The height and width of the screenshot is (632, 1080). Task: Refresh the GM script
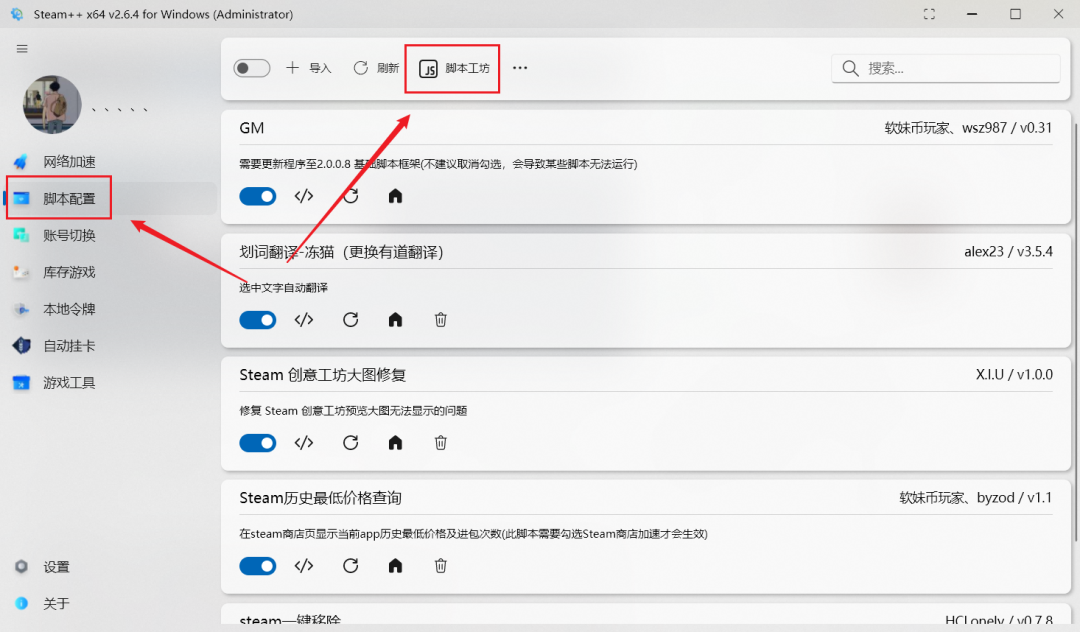(x=351, y=196)
